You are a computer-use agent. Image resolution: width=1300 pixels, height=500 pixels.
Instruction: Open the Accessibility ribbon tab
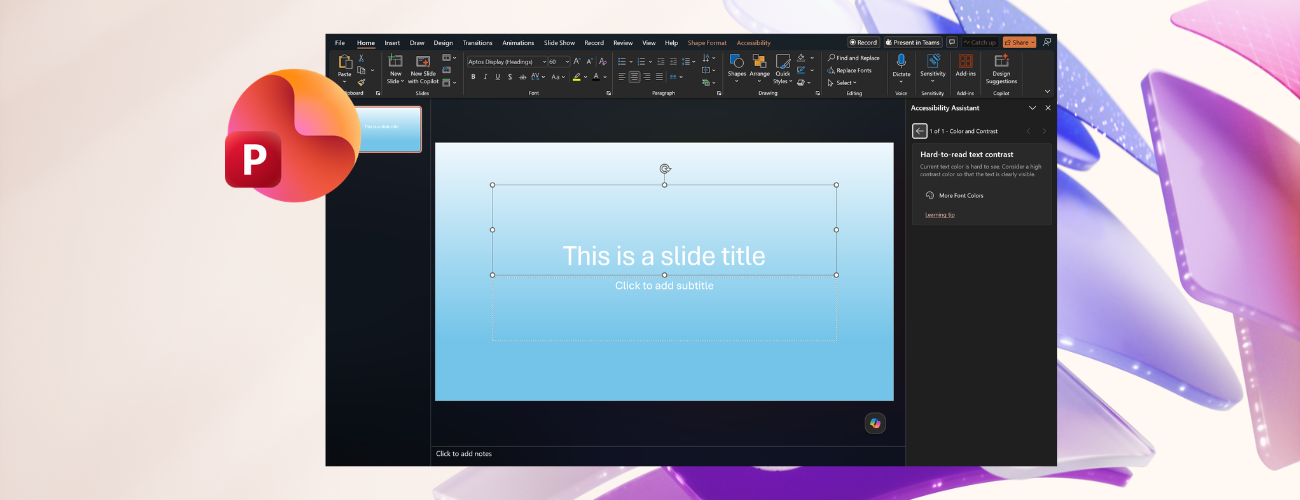click(x=754, y=43)
